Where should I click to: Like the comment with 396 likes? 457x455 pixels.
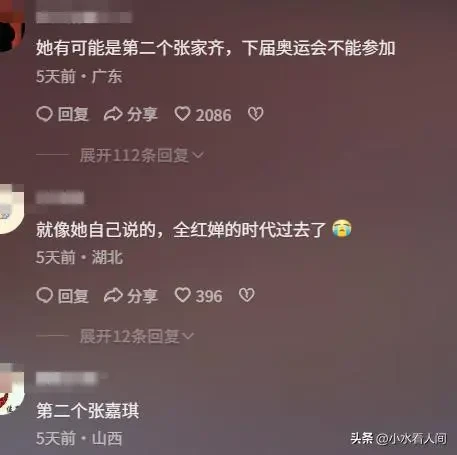coord(182,295)
